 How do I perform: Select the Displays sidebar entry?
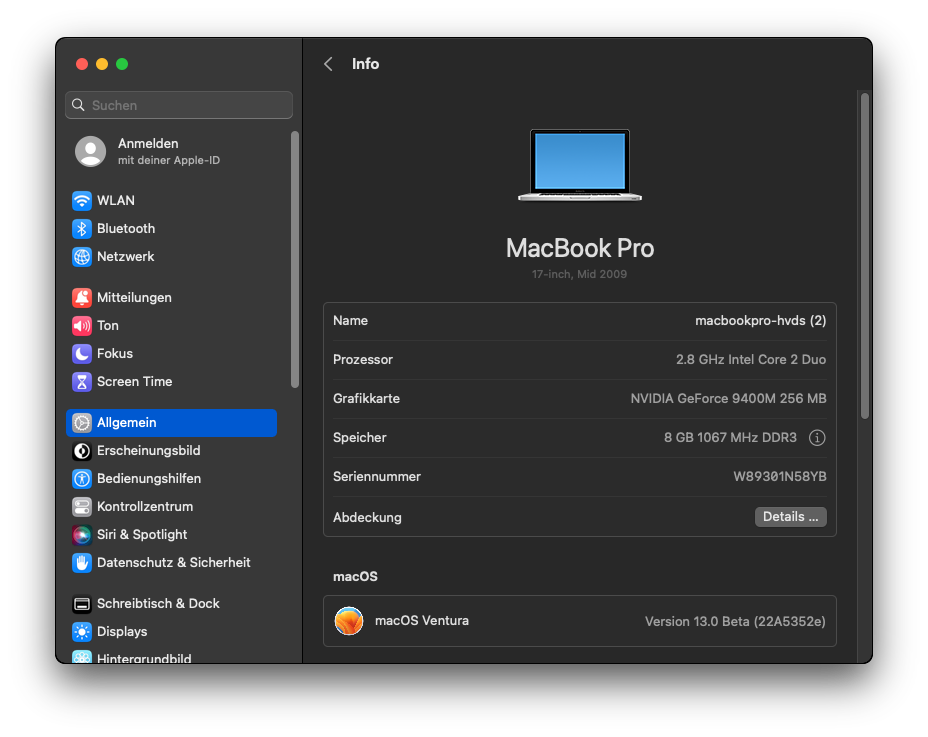171,632
